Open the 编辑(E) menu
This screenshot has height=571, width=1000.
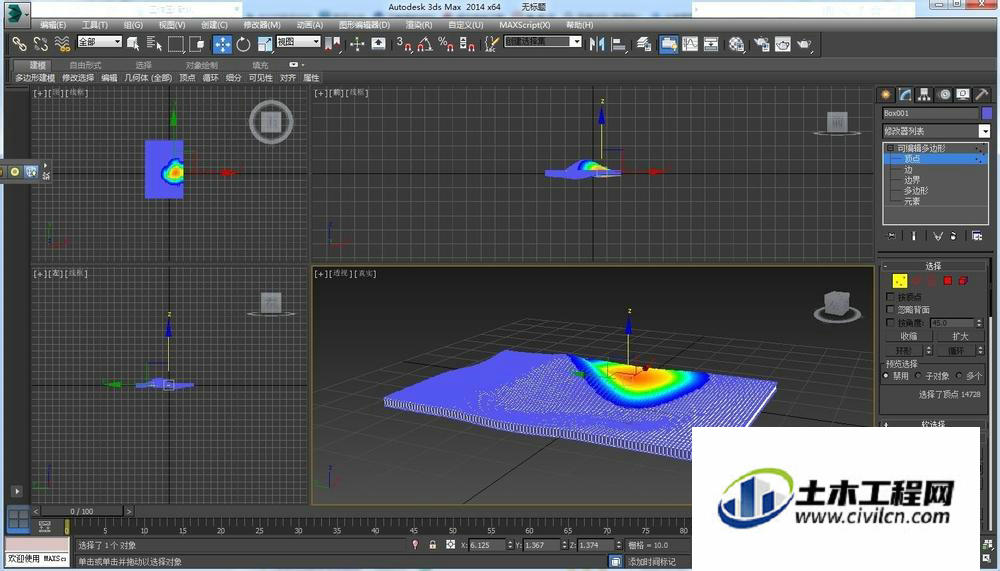point(52,25)
